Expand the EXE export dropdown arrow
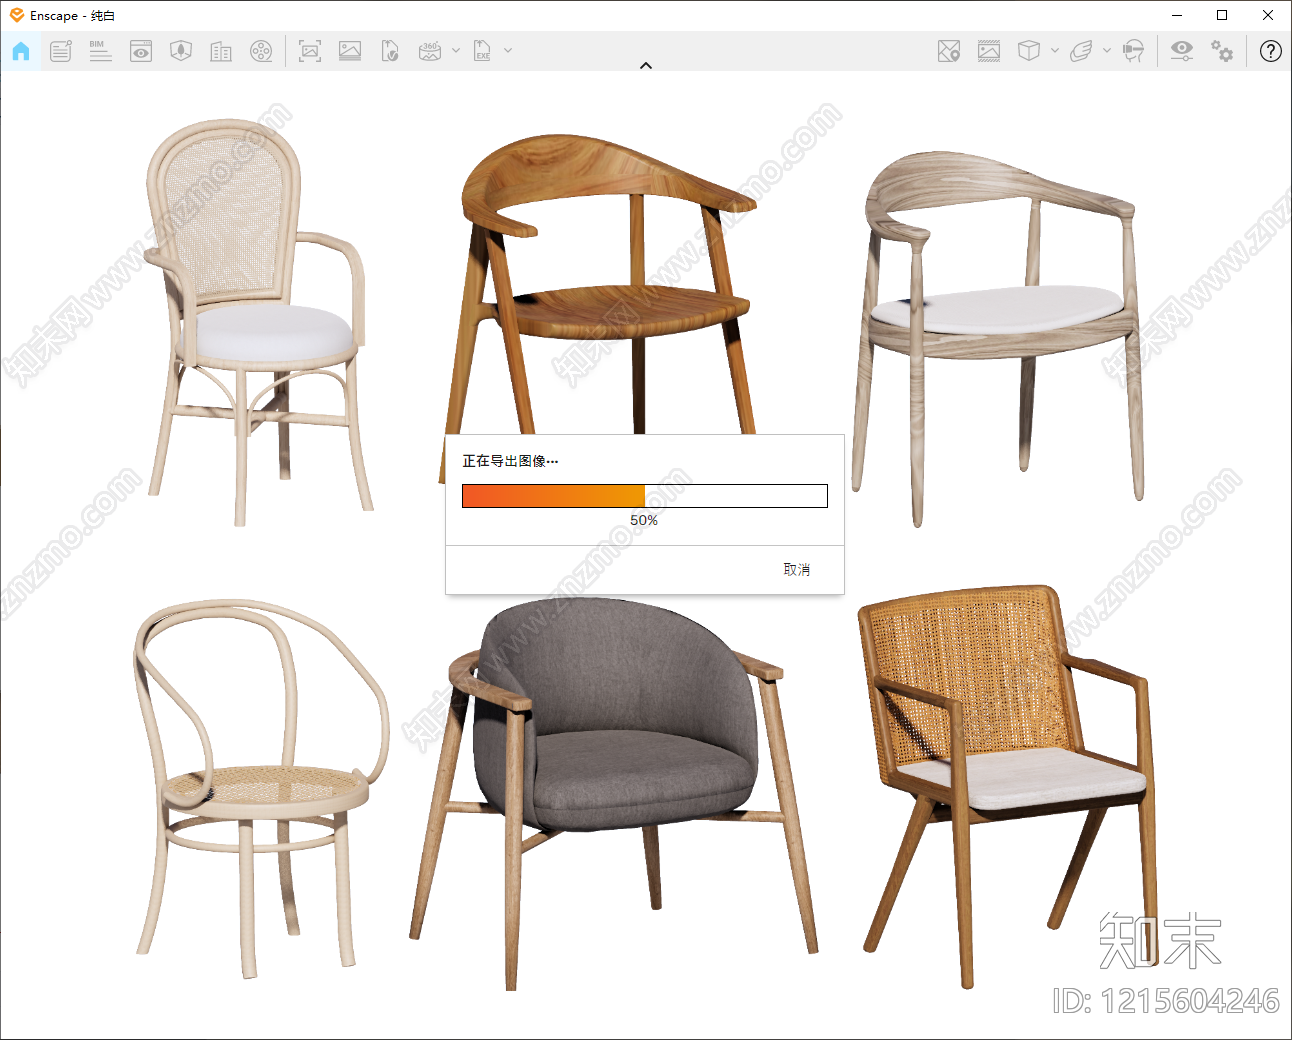Viewport: 1292px width, 1040px height. [x=508, y=50]
